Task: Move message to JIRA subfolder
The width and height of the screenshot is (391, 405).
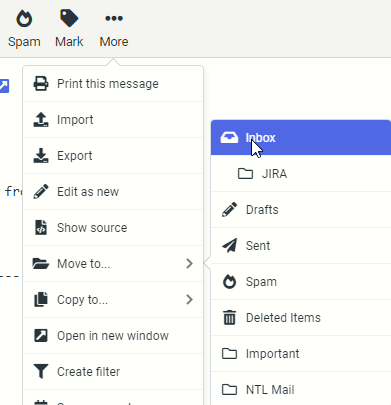Action: 301,174
